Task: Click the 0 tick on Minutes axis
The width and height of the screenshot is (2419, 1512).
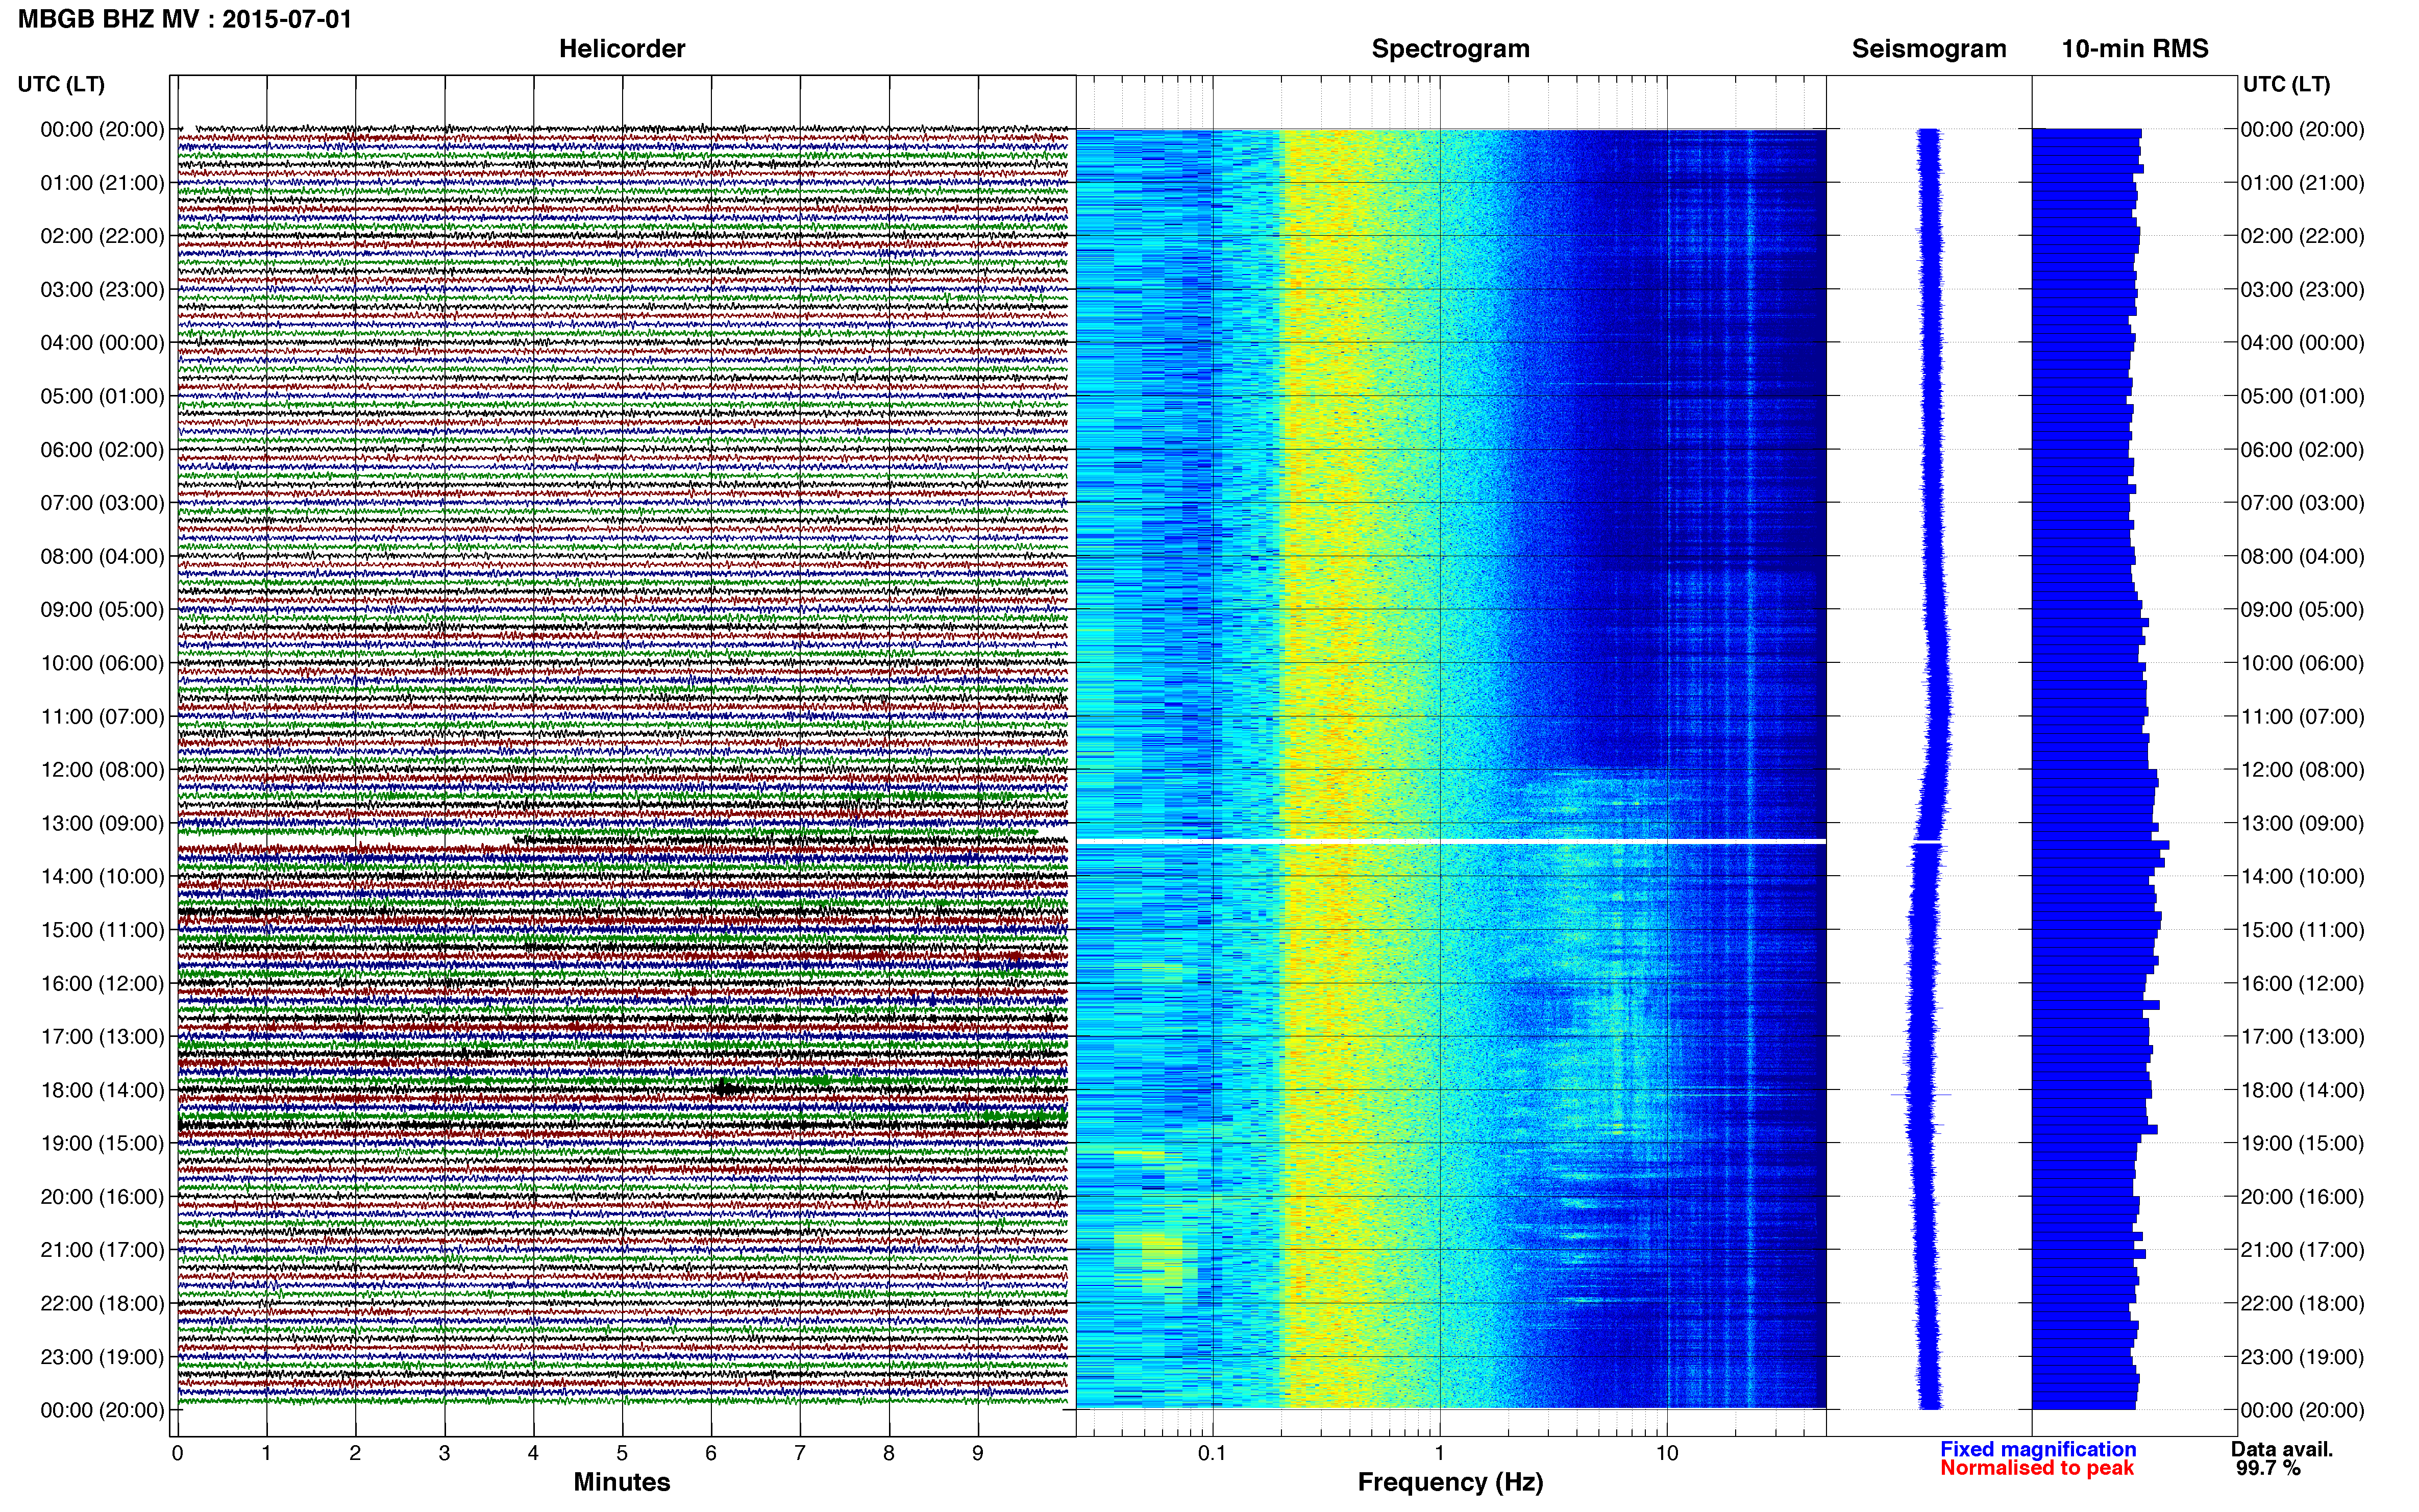Action: (177, 1453)
